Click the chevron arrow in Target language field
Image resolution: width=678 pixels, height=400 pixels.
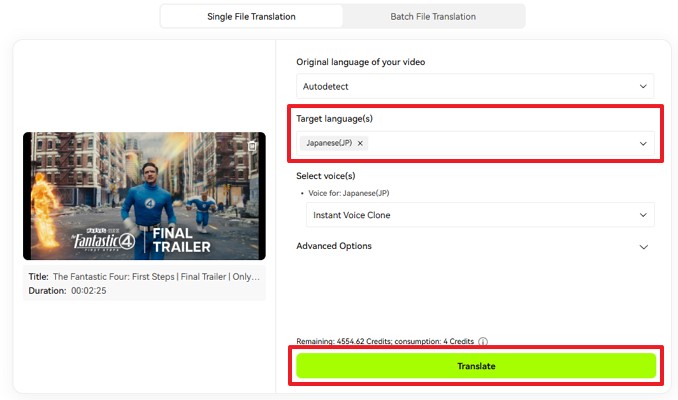pos(643,144)
